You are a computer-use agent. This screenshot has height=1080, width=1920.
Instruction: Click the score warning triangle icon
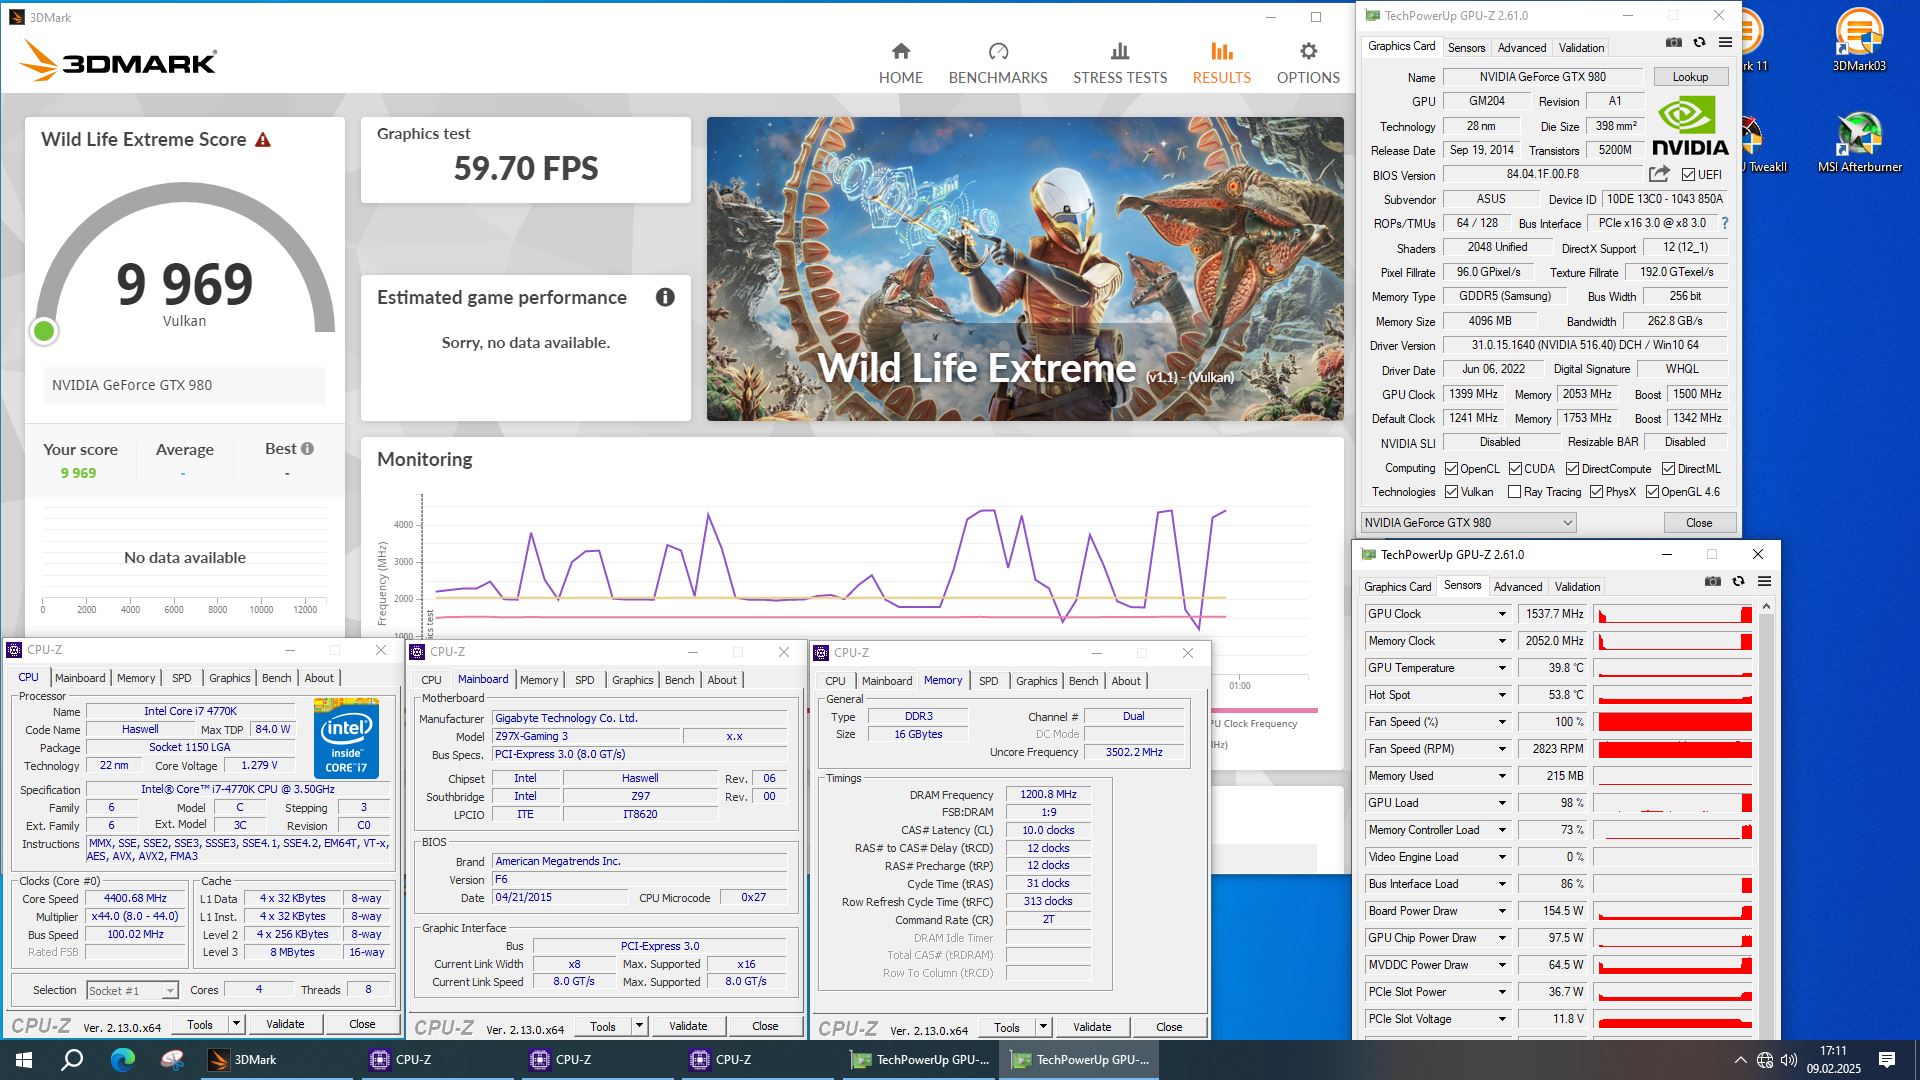pyautogui.click(x=263, y=140)
